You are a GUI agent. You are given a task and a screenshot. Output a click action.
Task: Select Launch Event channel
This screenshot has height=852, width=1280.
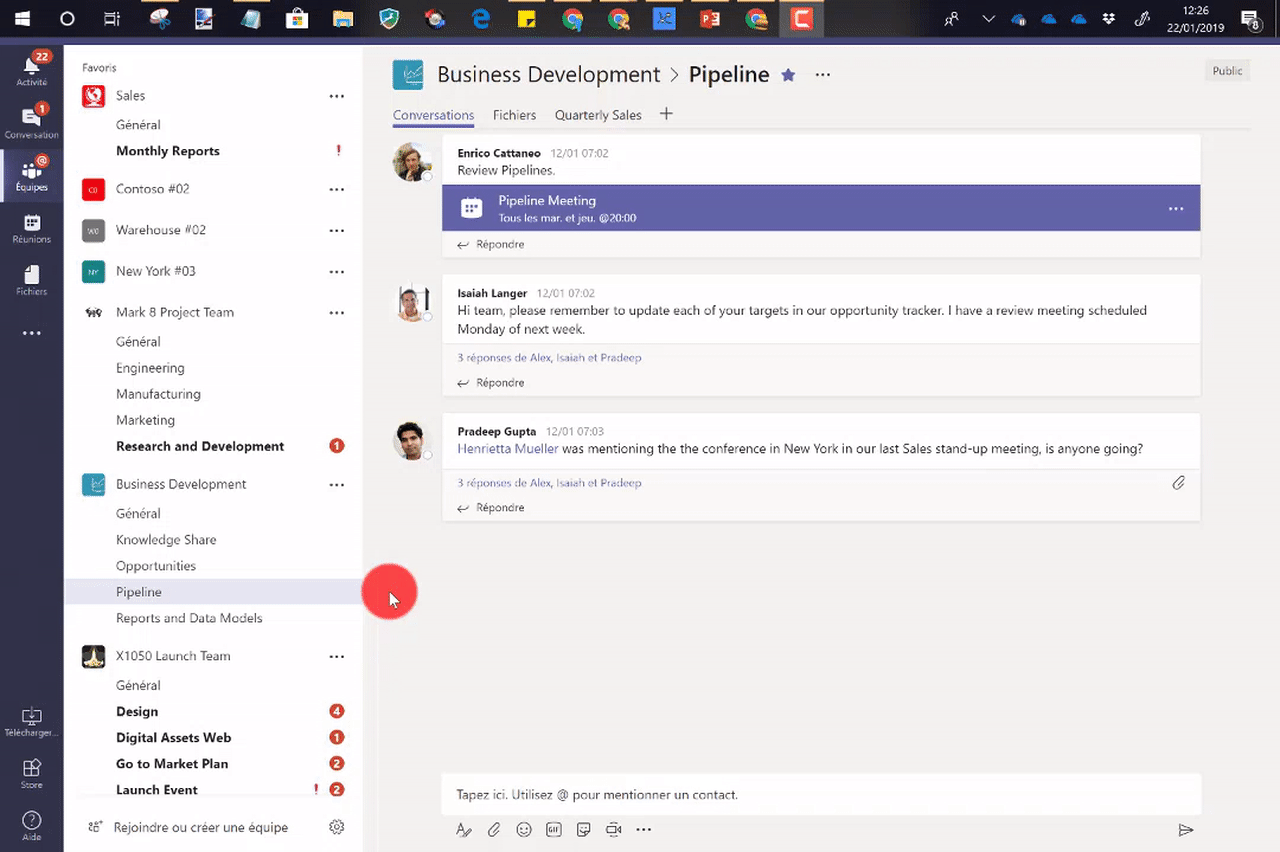[157, 789]
